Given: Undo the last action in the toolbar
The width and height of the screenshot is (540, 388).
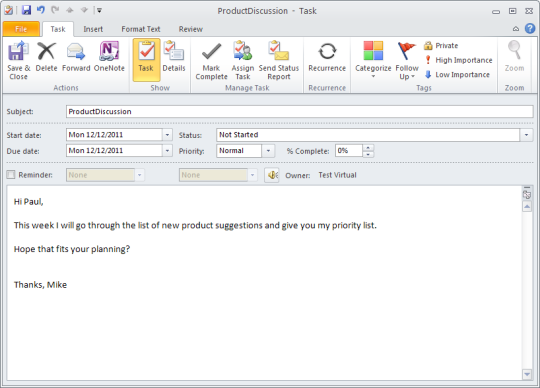Looking at the screenshot, I should [x=41, y=10].
